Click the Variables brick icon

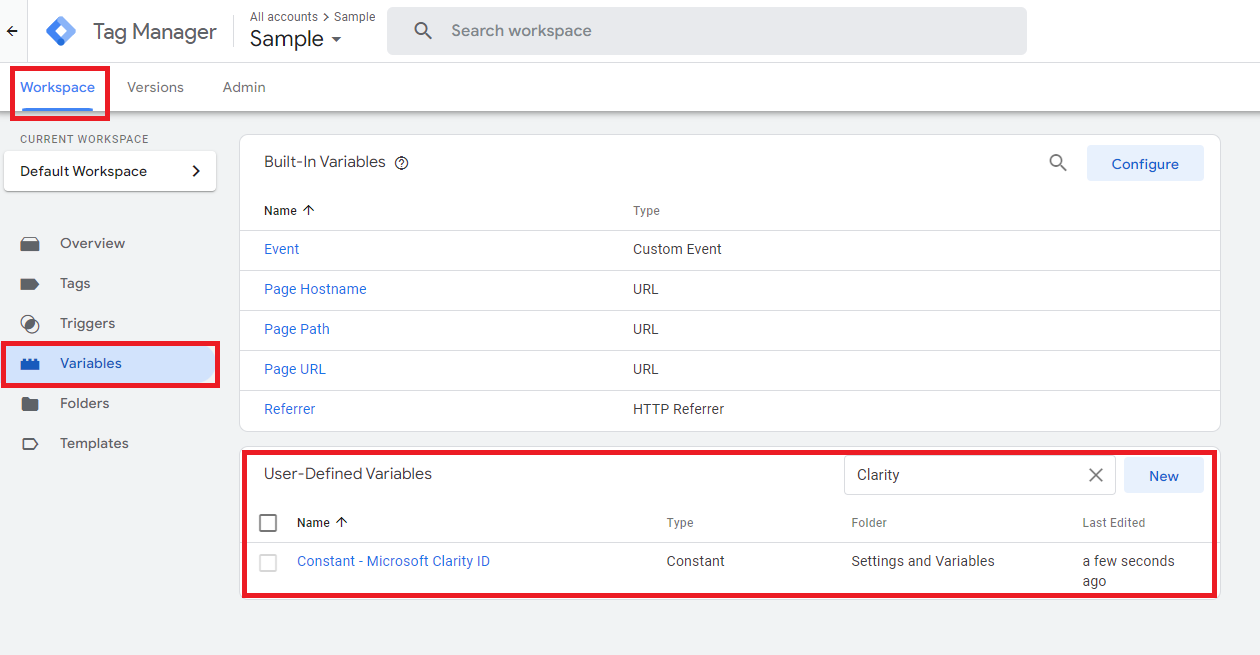tap(30, 364)
